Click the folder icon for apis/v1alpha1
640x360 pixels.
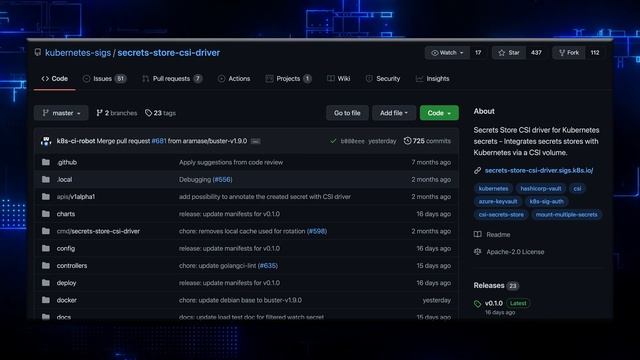click(x=46, y=196)
